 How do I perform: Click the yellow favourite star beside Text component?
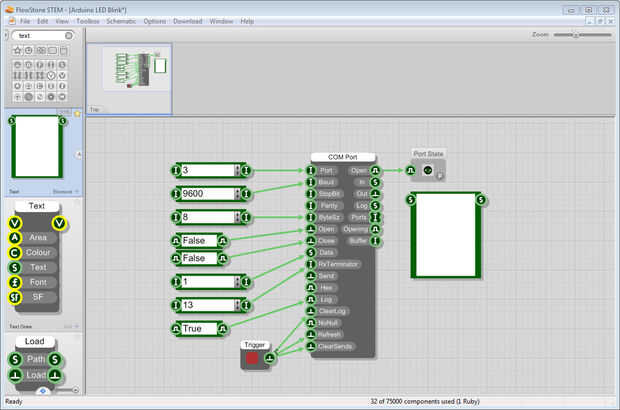coord(78,114)
